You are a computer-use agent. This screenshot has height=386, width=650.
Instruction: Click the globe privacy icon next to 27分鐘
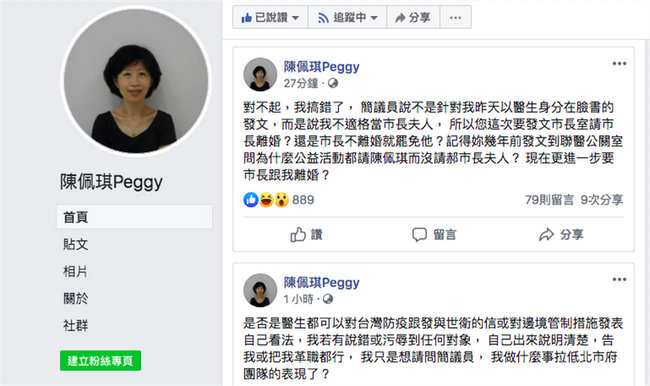click(x=333, y=83)
